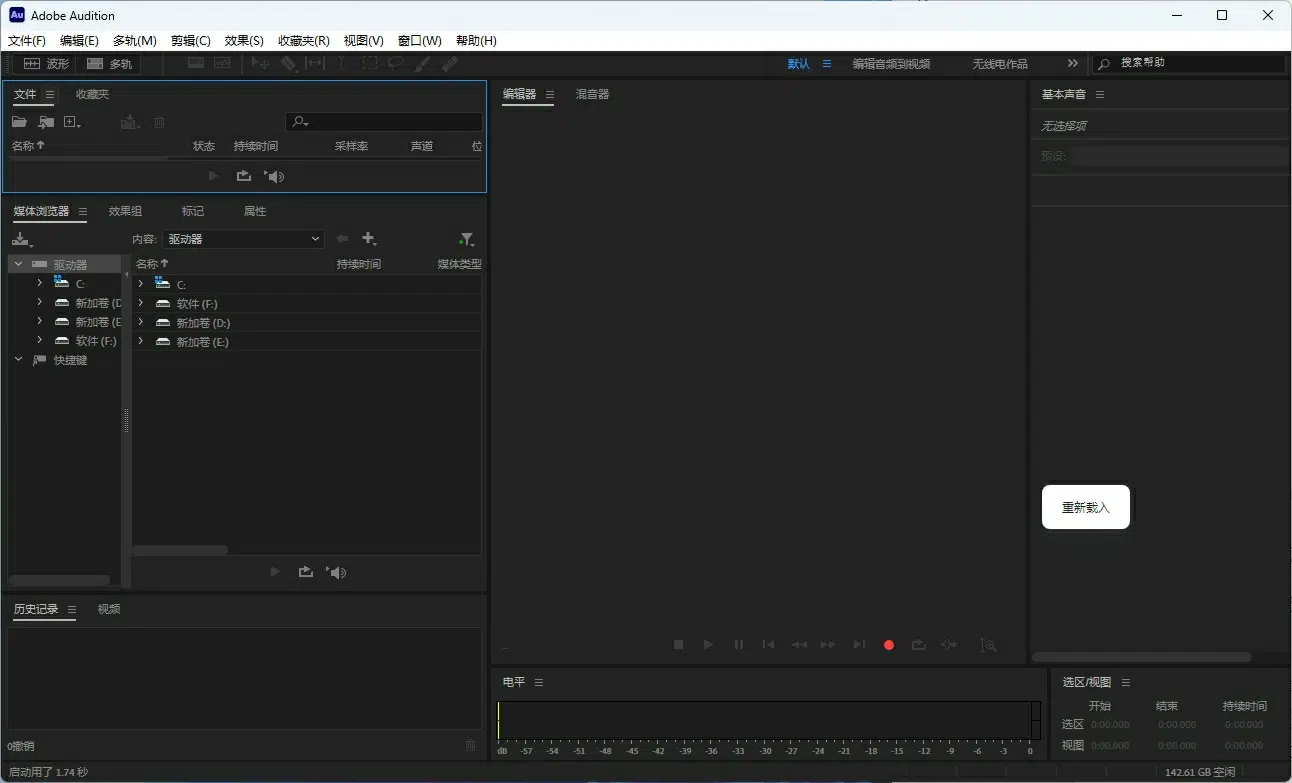Expand 新加卷 (D:) in the right file list
The width and height of the screenshot is (1292, 783).
tap(141, 323)
